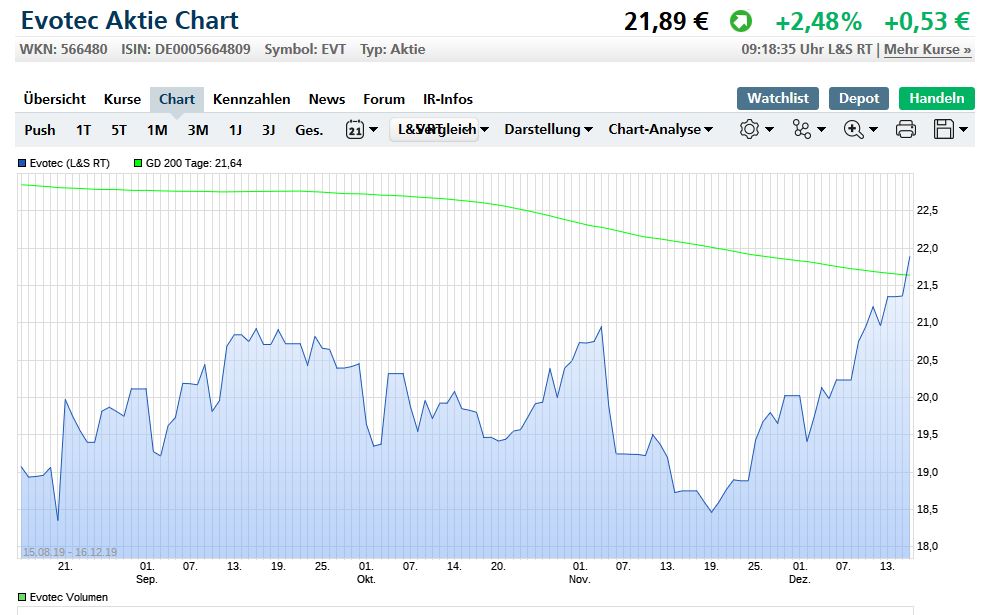Toggle the Push live update option
989x615 pixels.
pyautogui.click(x=40, y=129)
